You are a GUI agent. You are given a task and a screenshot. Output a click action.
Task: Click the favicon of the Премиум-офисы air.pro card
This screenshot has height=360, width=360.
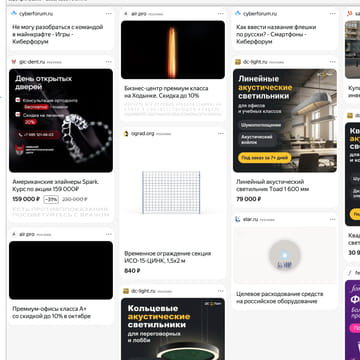14,234
